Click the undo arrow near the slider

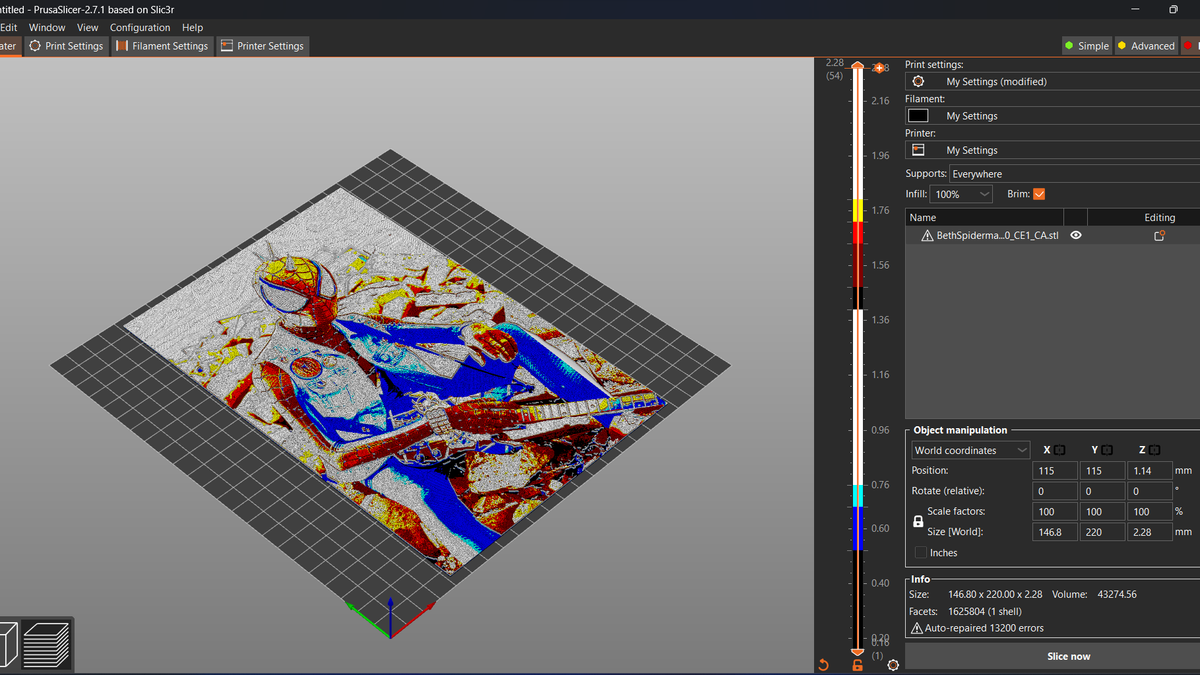click(822, 664)
